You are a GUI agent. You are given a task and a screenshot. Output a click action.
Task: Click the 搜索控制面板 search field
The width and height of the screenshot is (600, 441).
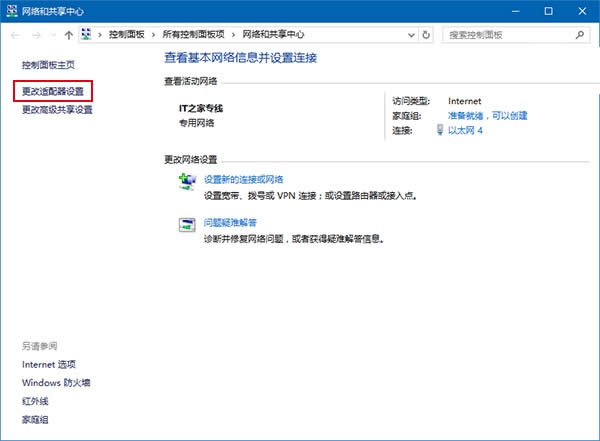508,35
